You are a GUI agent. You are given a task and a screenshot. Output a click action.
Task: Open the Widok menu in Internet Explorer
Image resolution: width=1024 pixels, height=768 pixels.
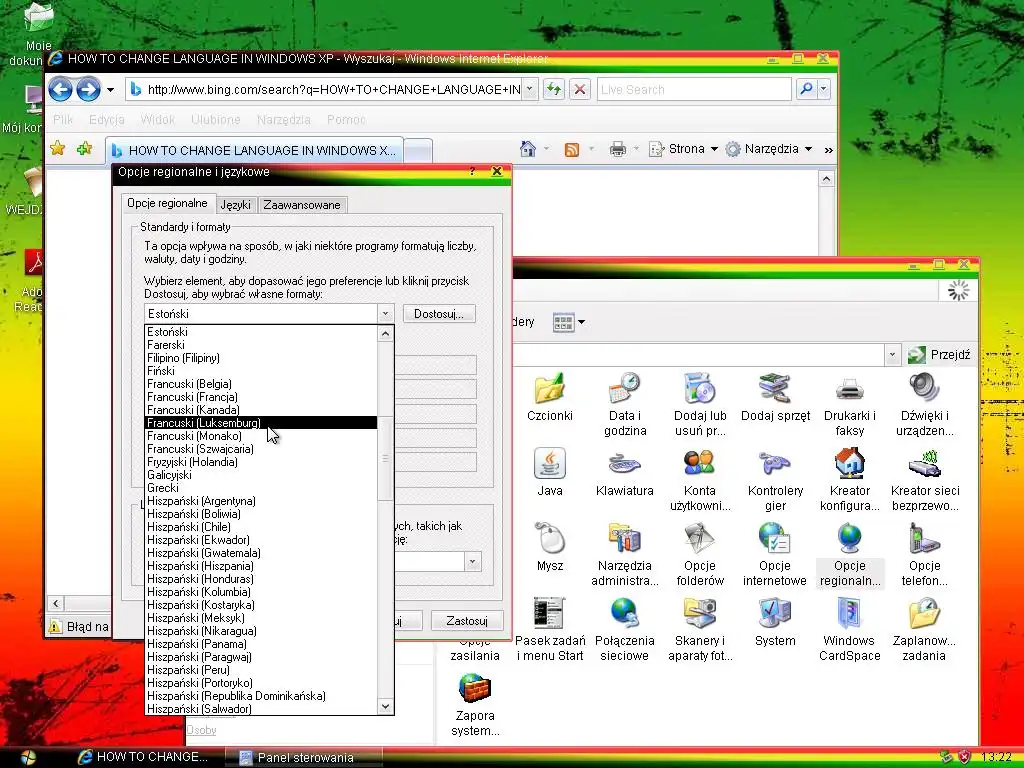pos(157,120)
